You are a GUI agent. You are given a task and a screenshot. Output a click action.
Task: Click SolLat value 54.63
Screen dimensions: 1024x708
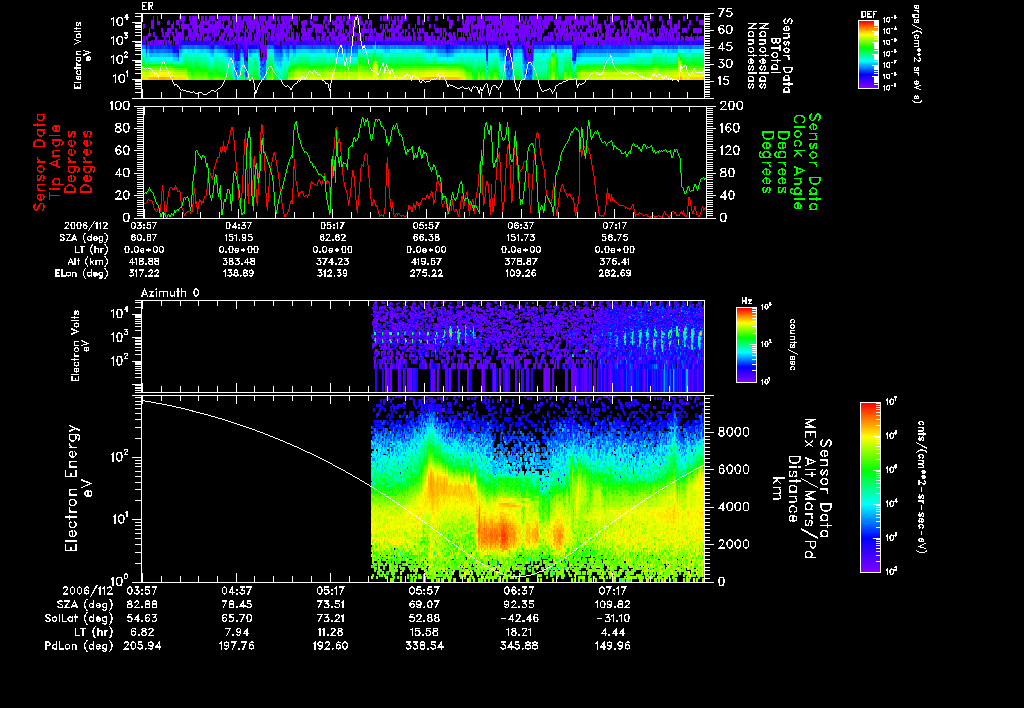click(142, 618)
